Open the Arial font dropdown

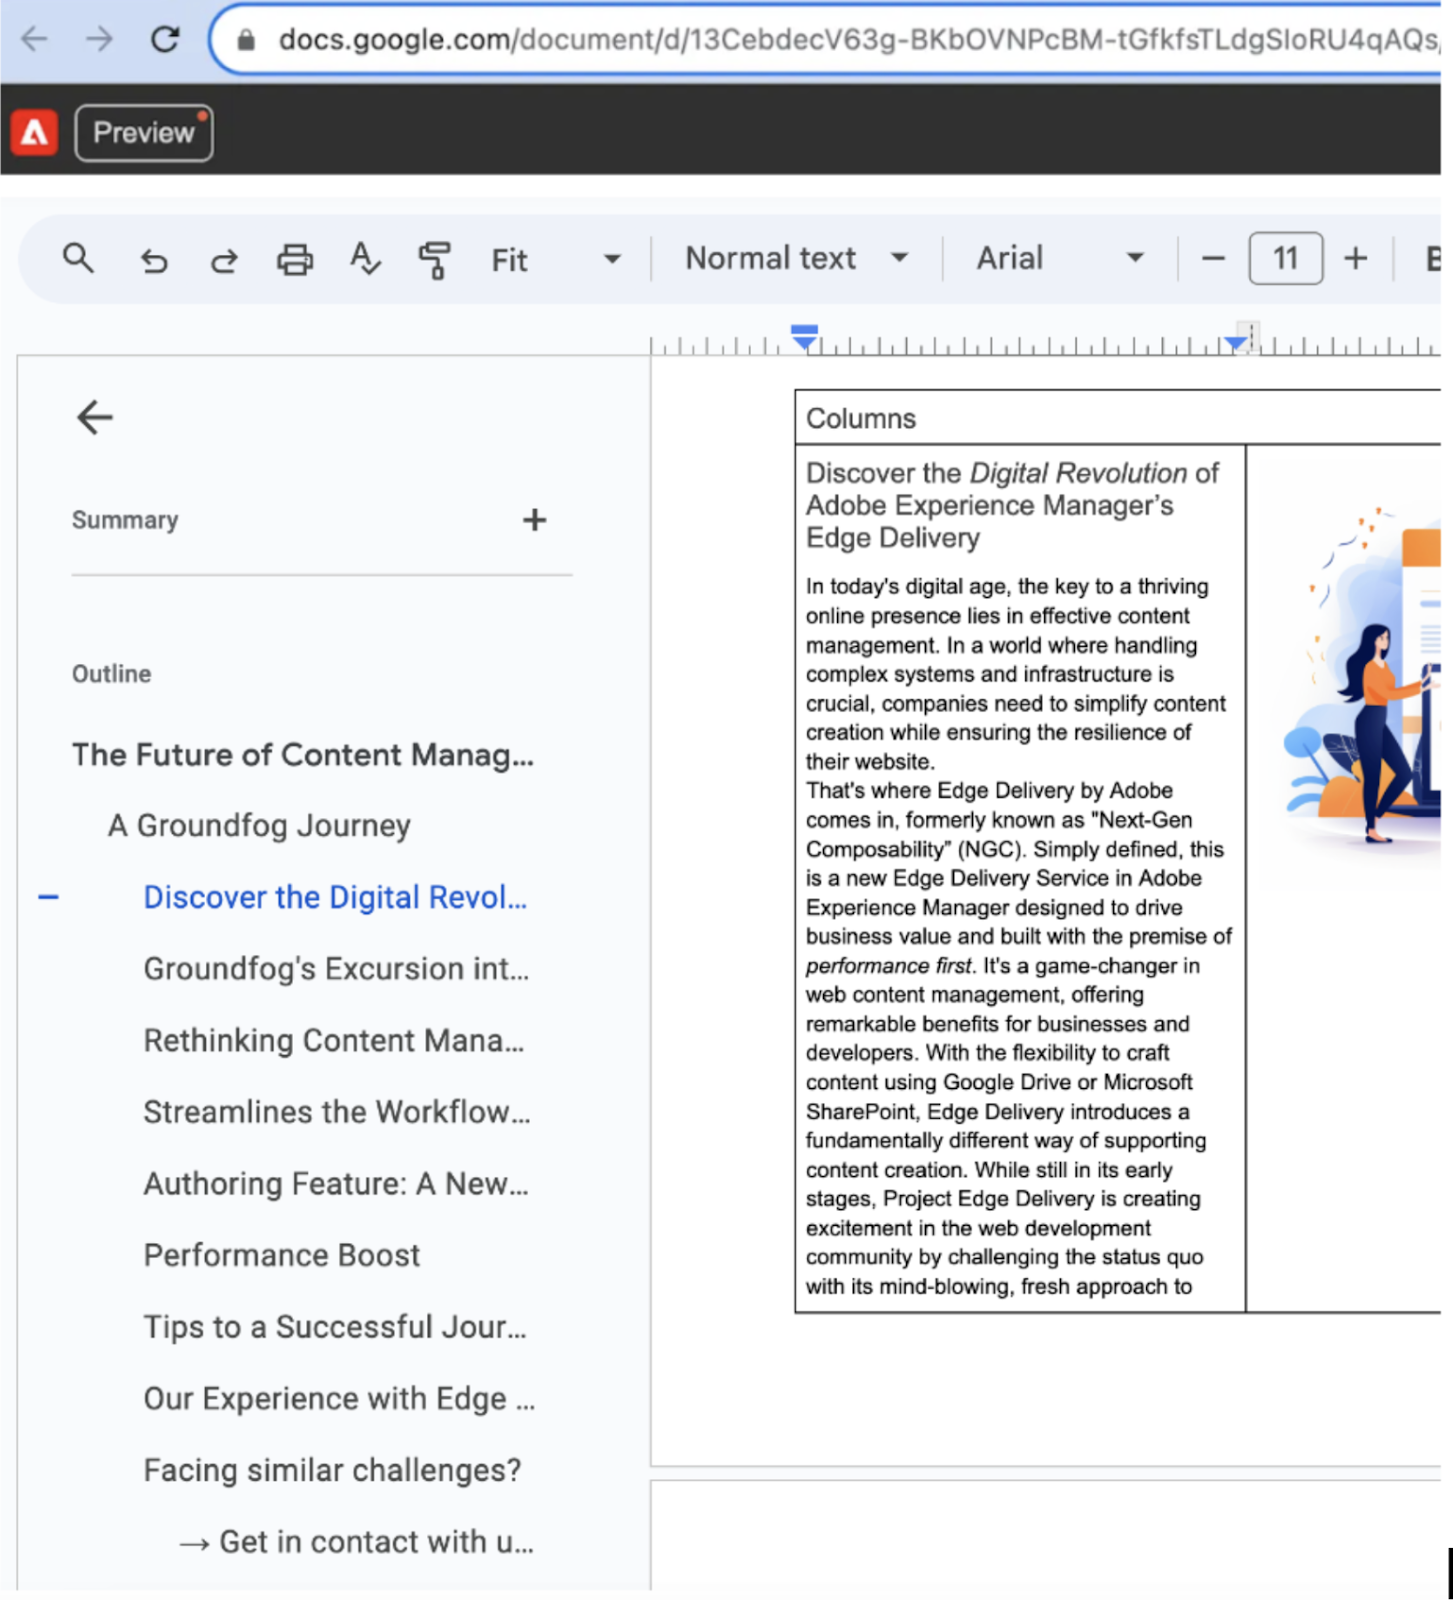1059,259
